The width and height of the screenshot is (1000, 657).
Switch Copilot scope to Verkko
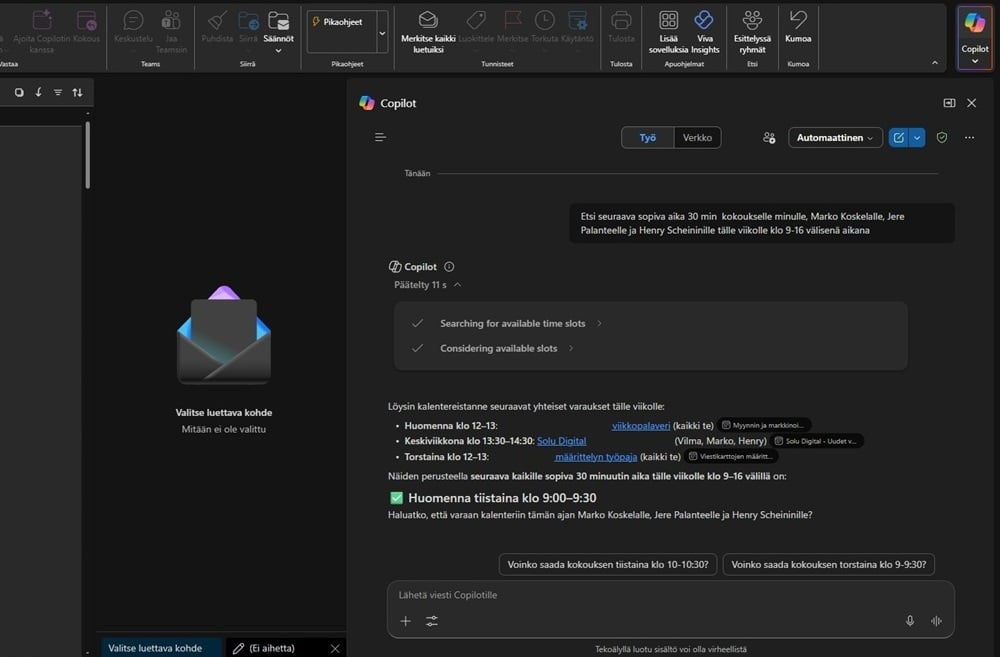point(697,137)
